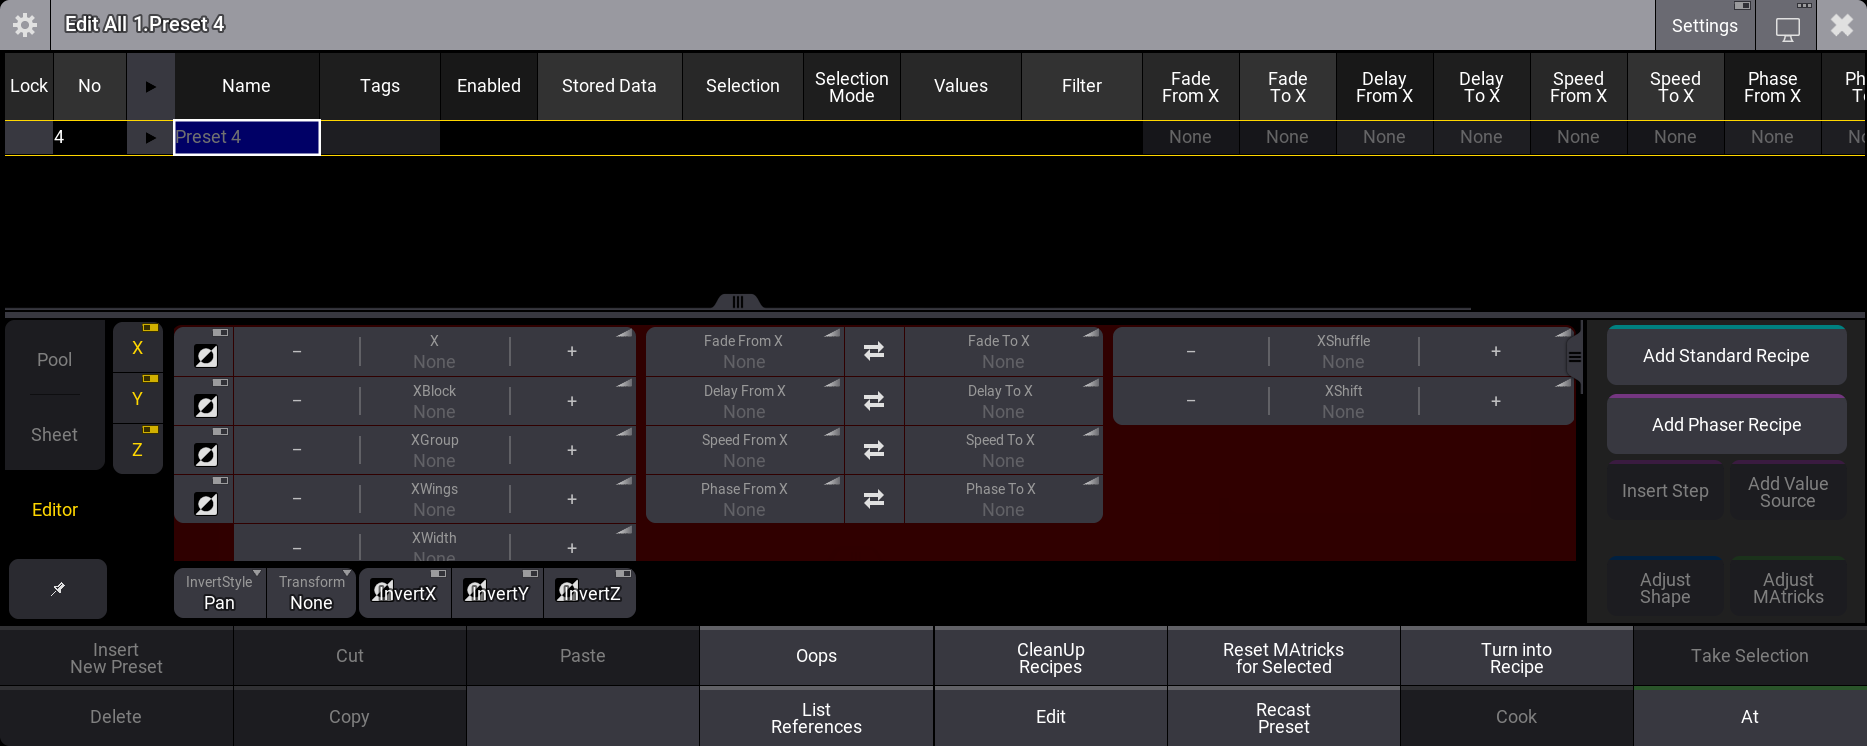Select the Y axis toggle

pyautogui.click(x=138, y=399)
